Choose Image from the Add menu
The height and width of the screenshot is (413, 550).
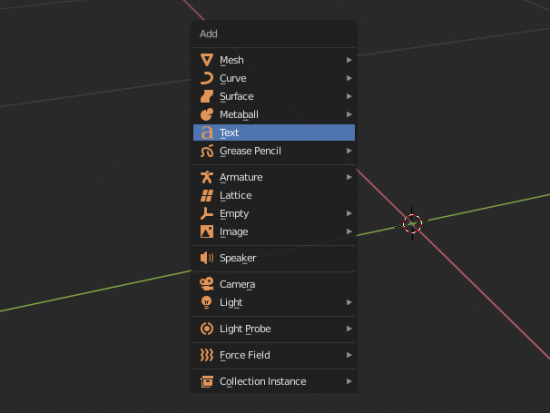[274, 232]
